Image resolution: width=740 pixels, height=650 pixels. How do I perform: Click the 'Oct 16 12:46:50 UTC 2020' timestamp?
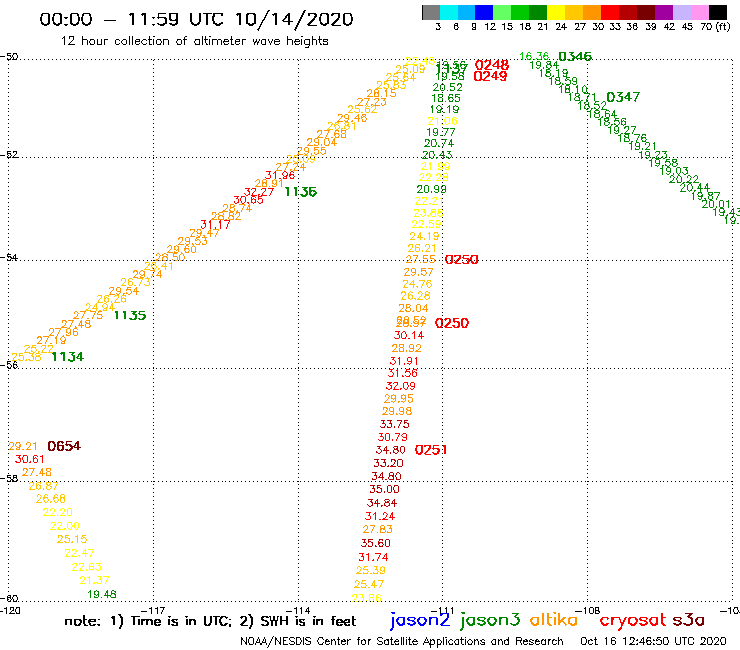tap(653, 641)
